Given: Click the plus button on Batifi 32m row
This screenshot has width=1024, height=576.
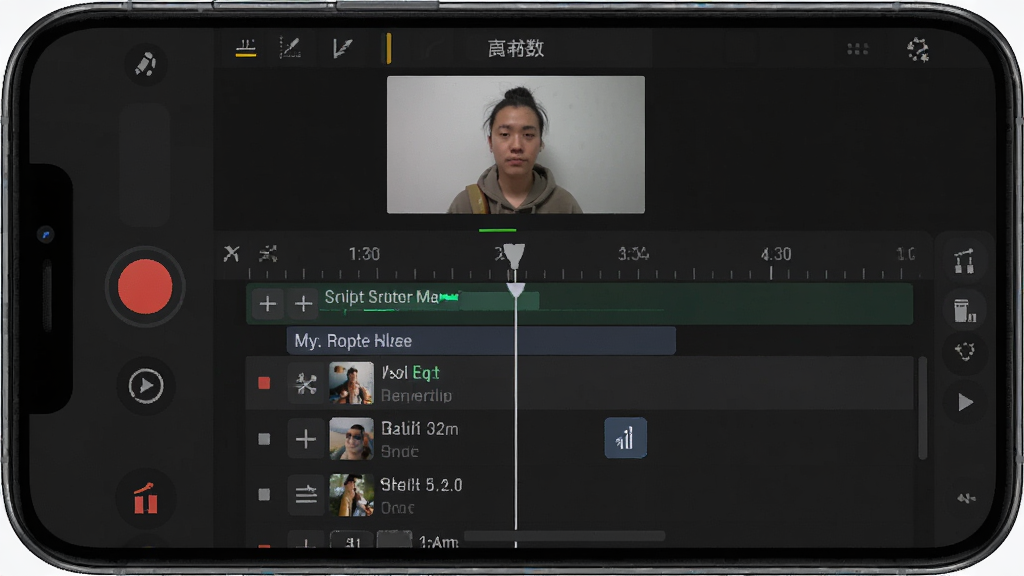Looking at the screenshot, I should click(306, 439).
